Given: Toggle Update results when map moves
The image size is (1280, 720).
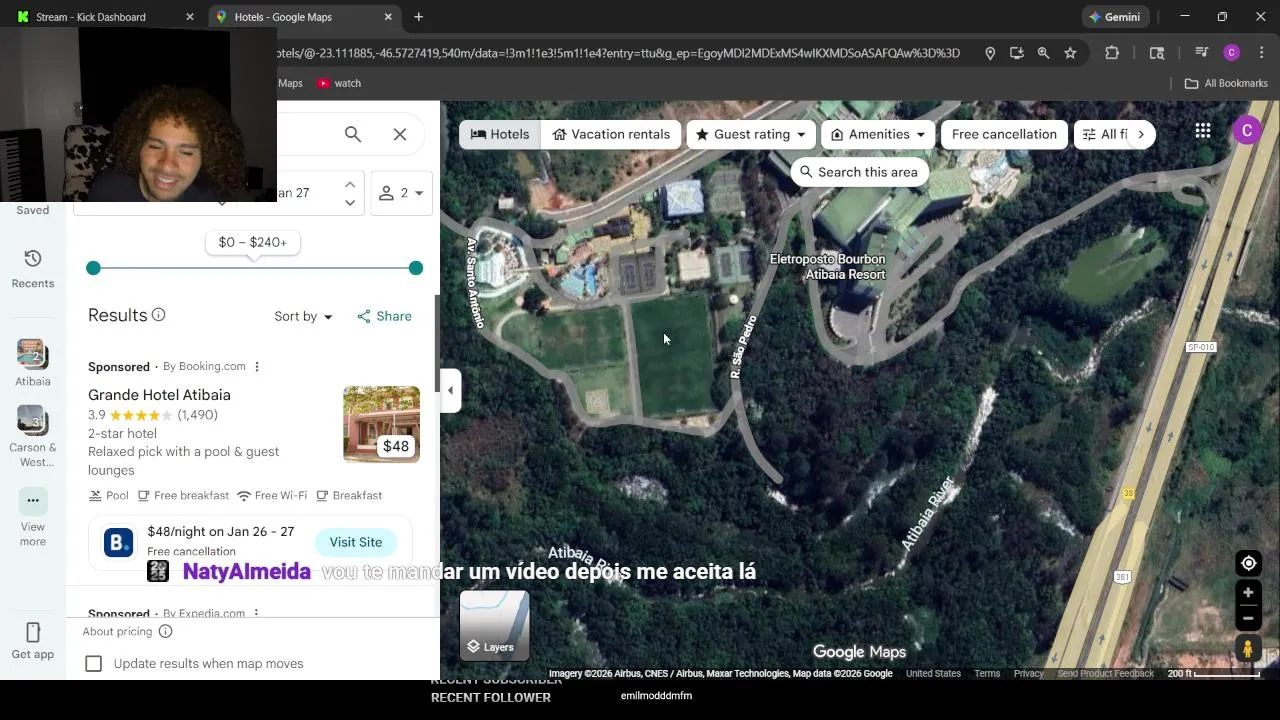Looking at the screenshot, I should point(94,664).
